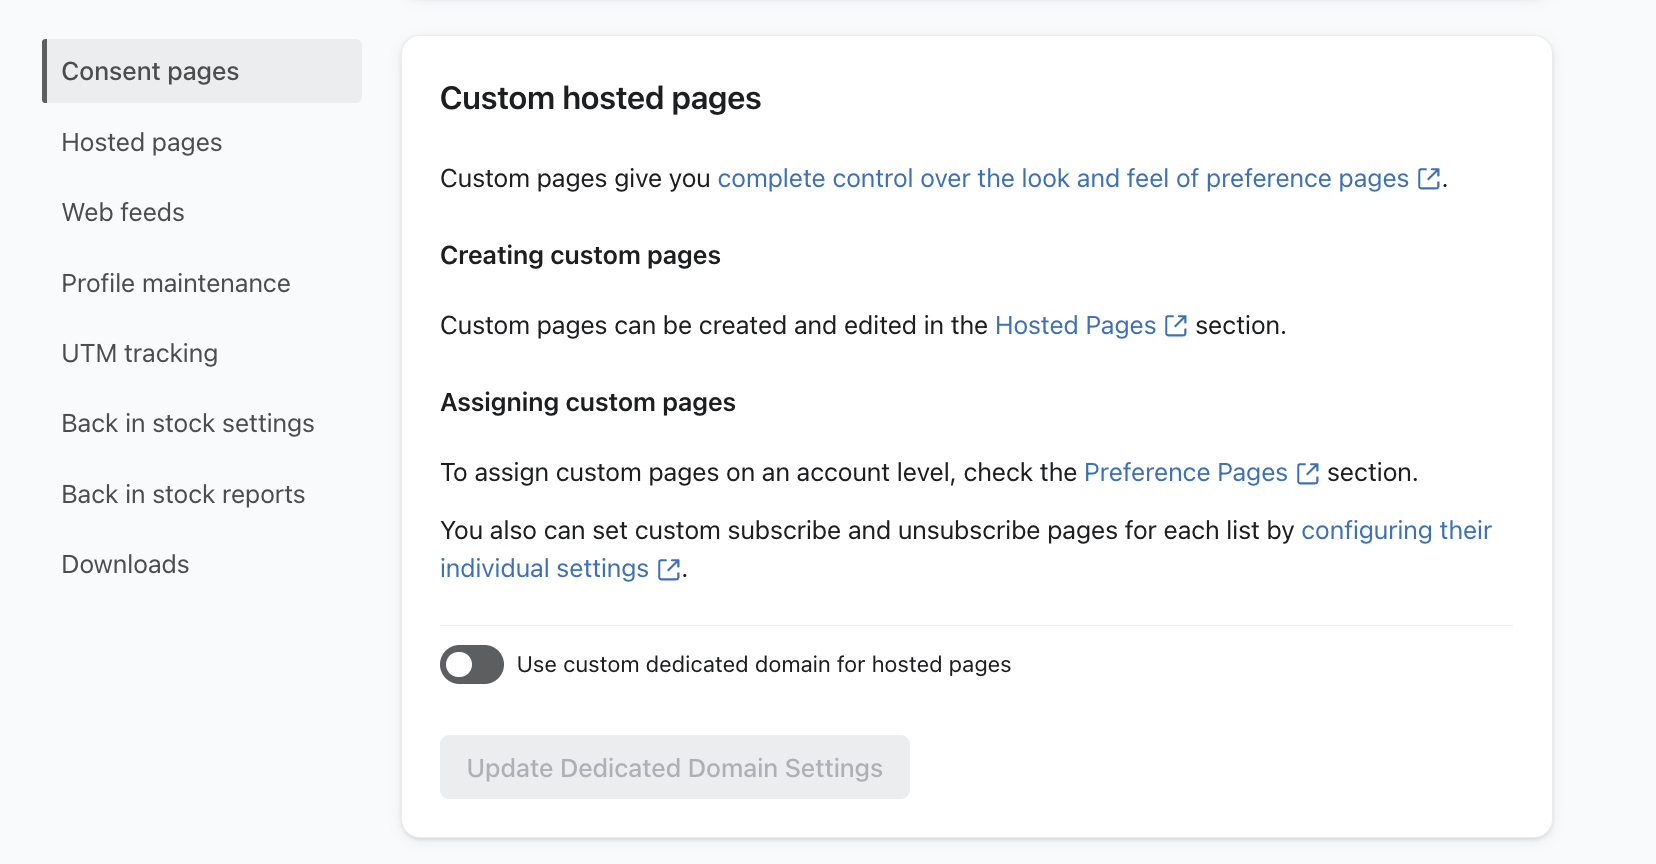Image resolution: width=1656 pixels, height=864 pixels.
Task: Click the external link icon beside Preference Pages
Action: coord(1307,473)
